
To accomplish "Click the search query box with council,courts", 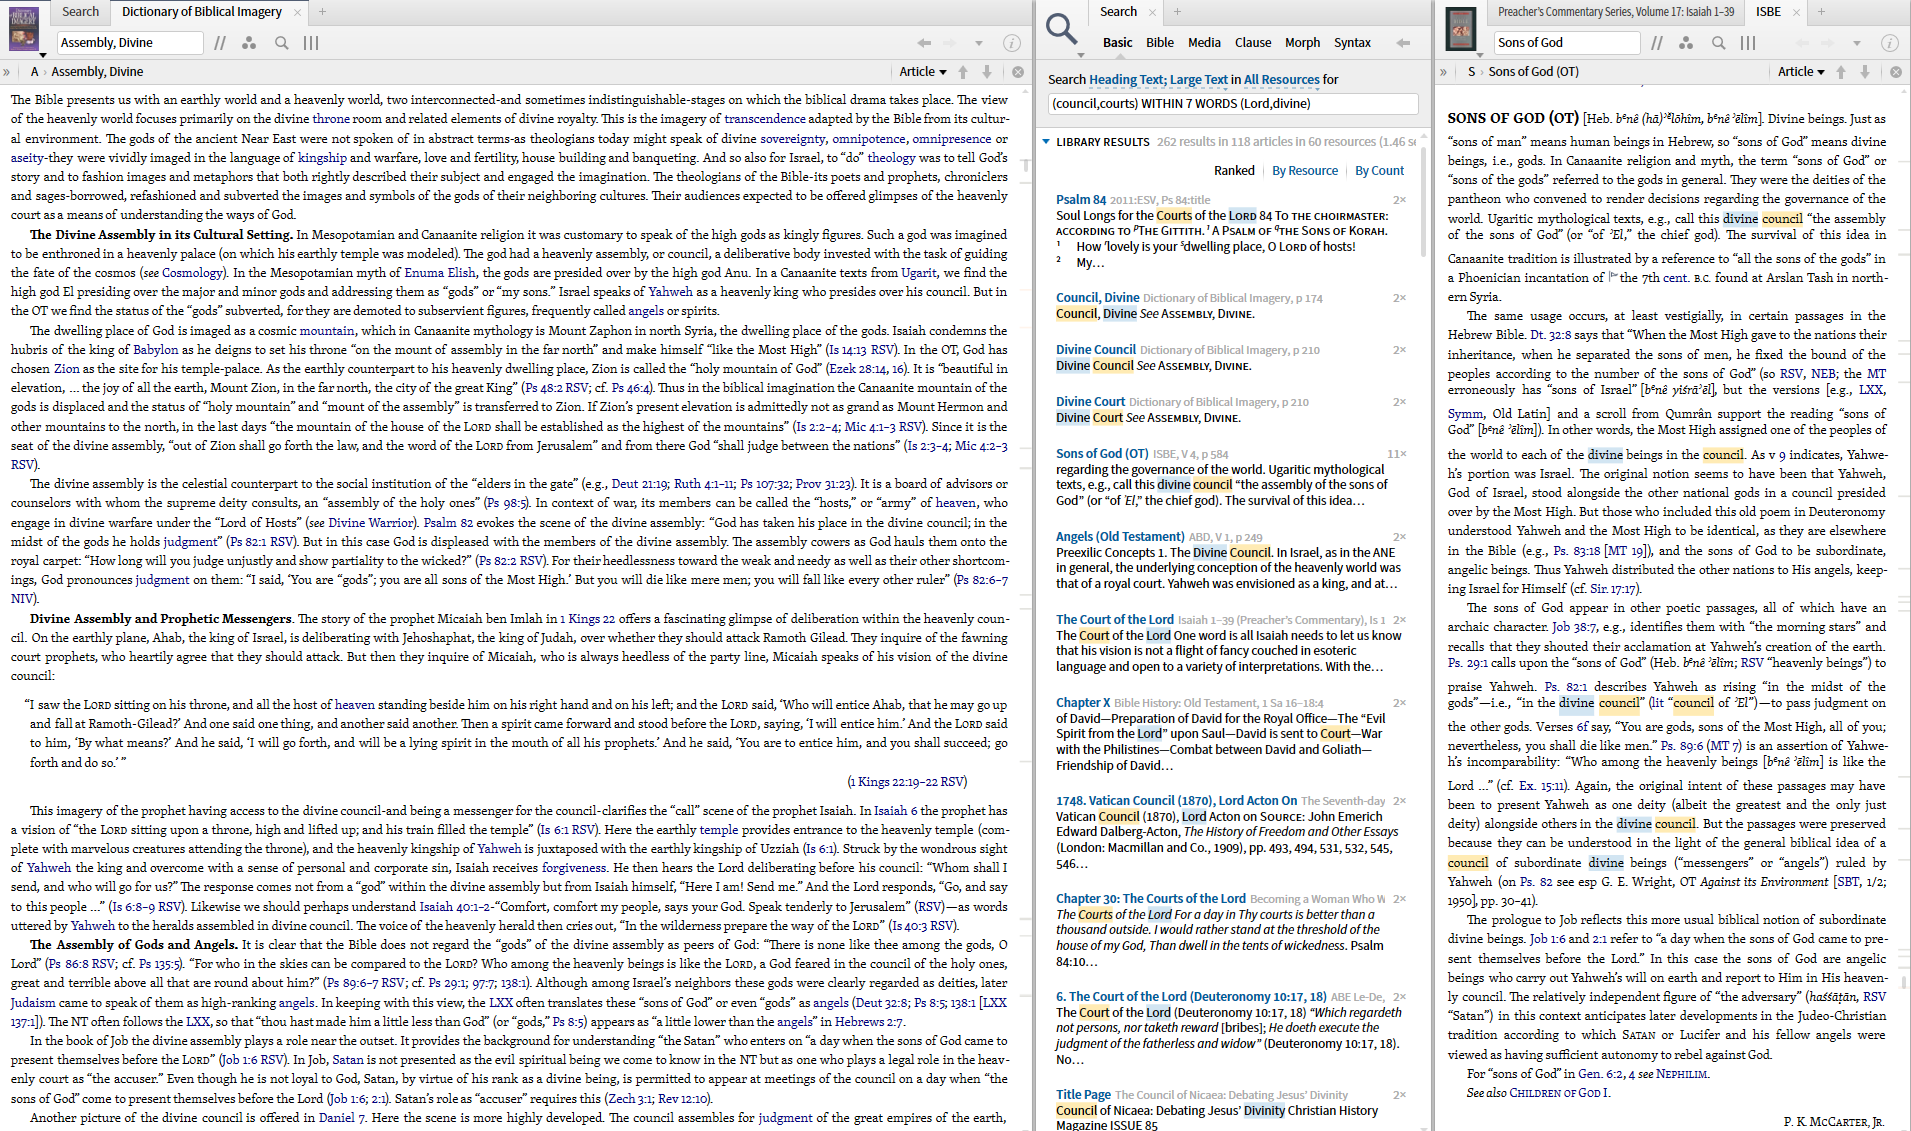I will [x=1233, y=104].
